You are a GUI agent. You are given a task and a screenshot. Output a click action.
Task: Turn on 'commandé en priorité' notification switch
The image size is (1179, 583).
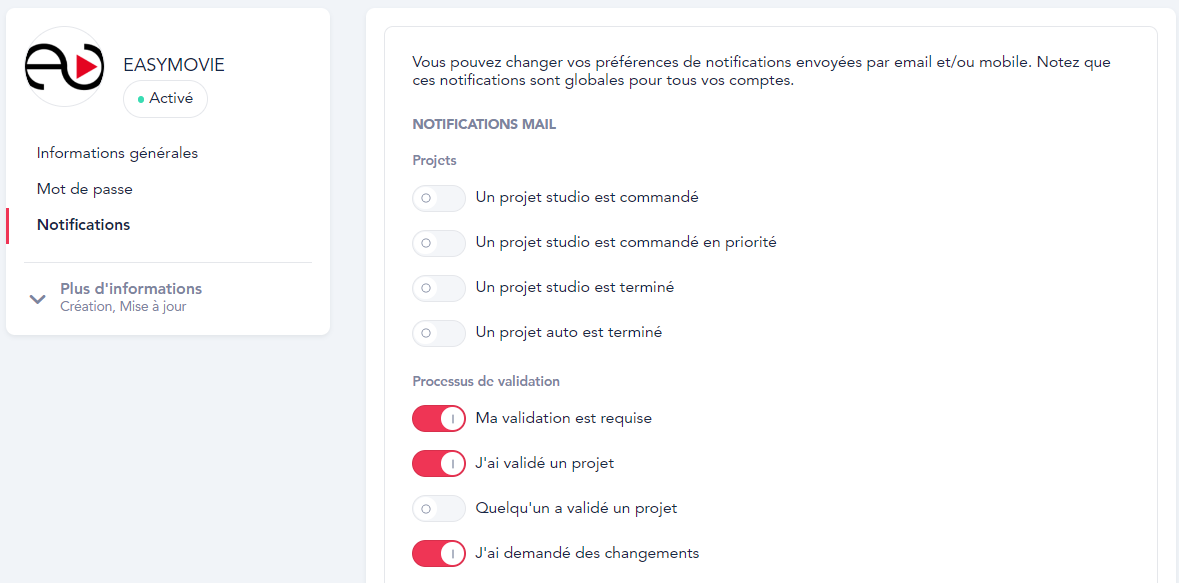439,243
